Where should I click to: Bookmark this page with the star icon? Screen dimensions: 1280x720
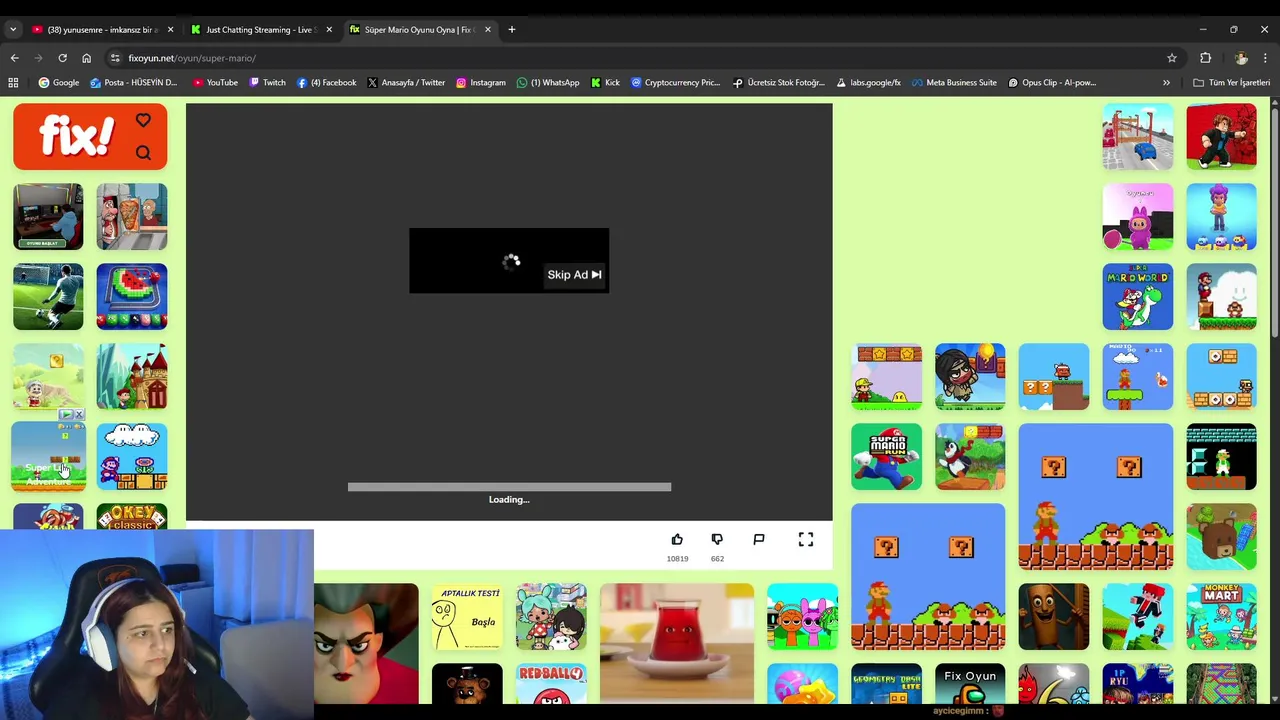[1172, 58]
